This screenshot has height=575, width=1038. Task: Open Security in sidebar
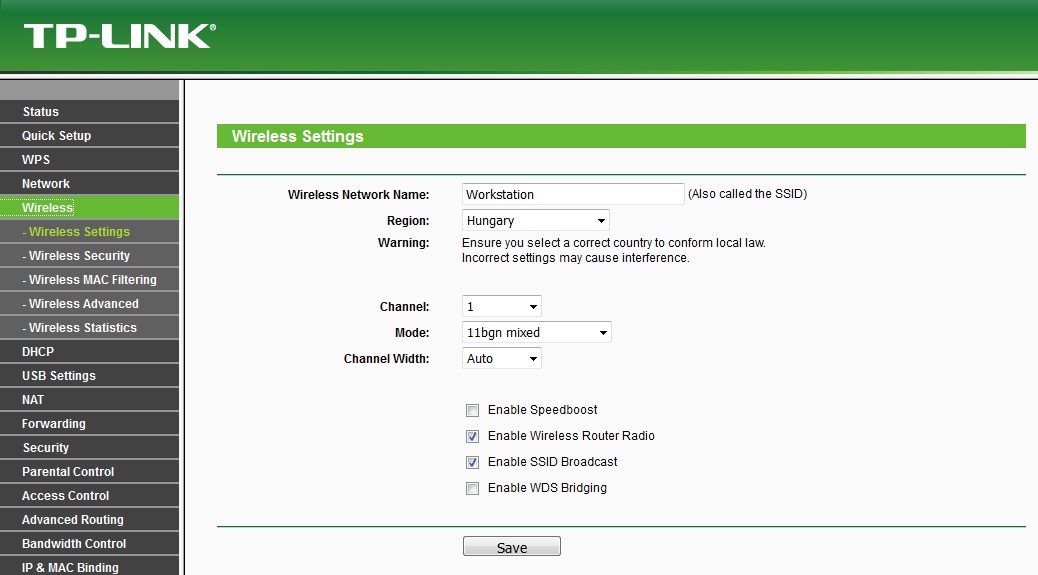coord(89,447)
